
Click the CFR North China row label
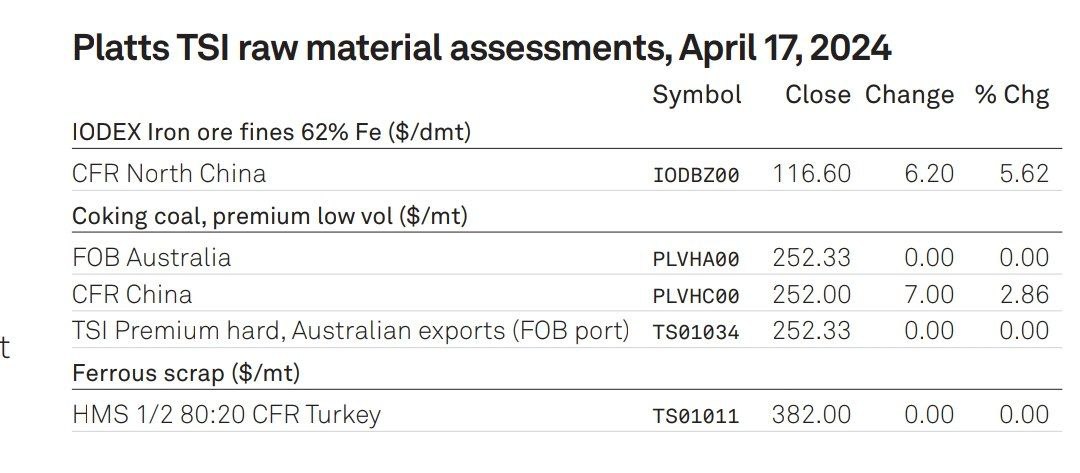(169, 173)
